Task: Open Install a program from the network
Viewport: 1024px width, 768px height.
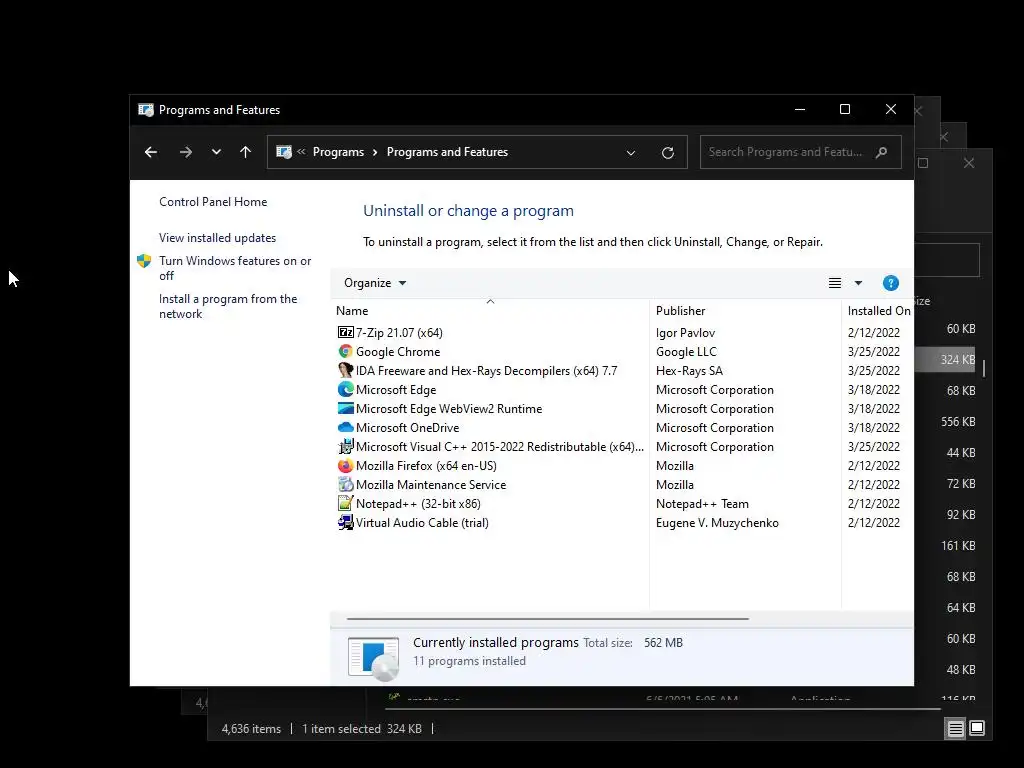Action: click(228, 306)
